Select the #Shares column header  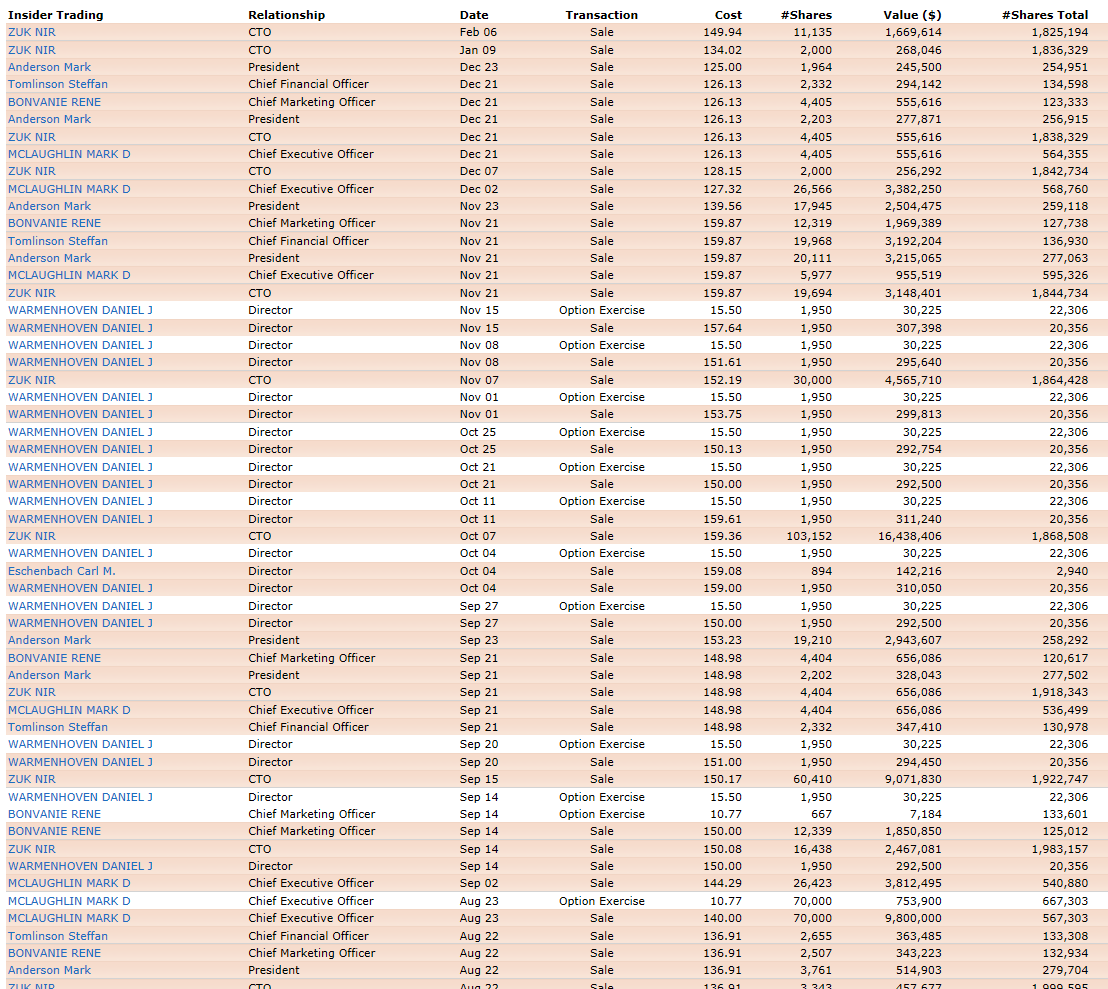806,15
